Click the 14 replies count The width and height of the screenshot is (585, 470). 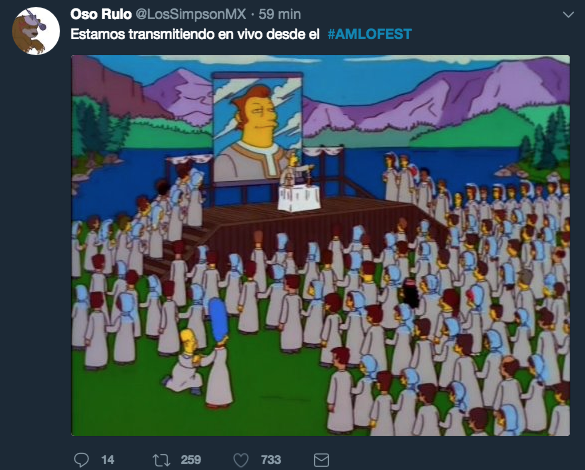point(107,460)
